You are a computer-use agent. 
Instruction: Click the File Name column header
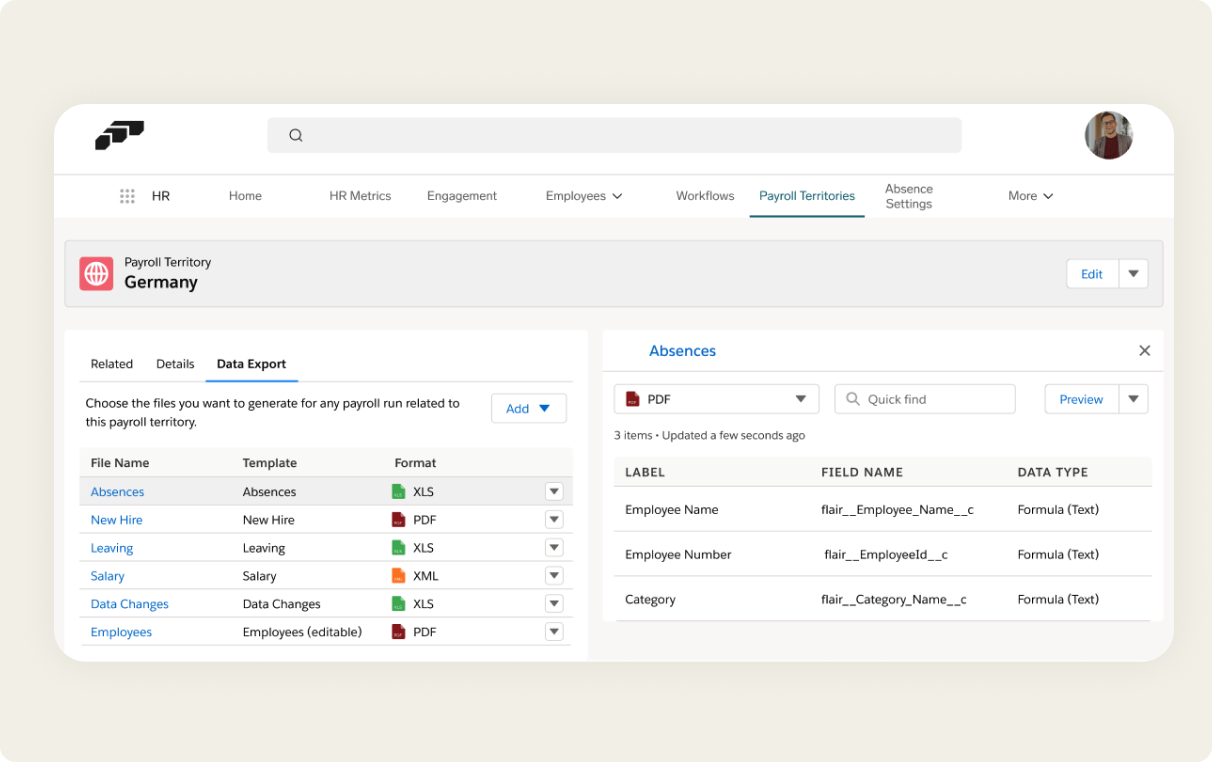point(120,463)
